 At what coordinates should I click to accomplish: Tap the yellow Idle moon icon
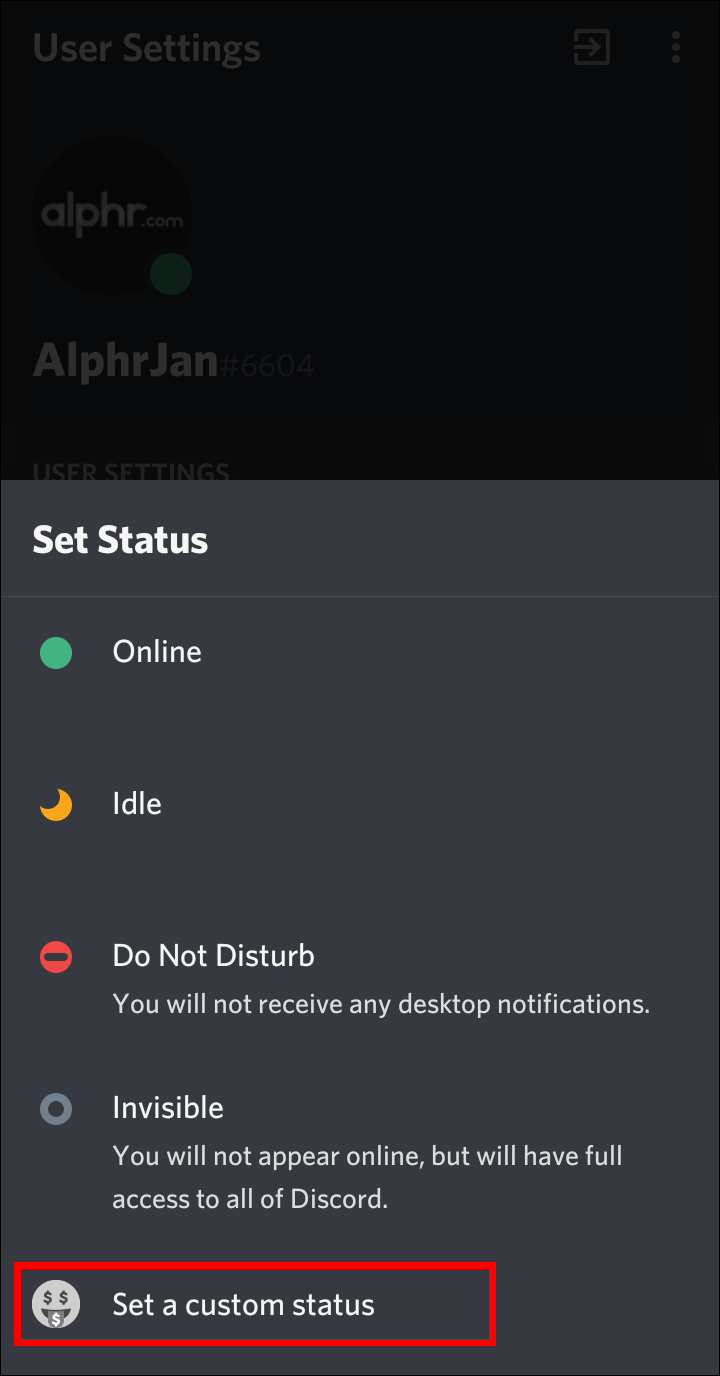coord(56,805)
